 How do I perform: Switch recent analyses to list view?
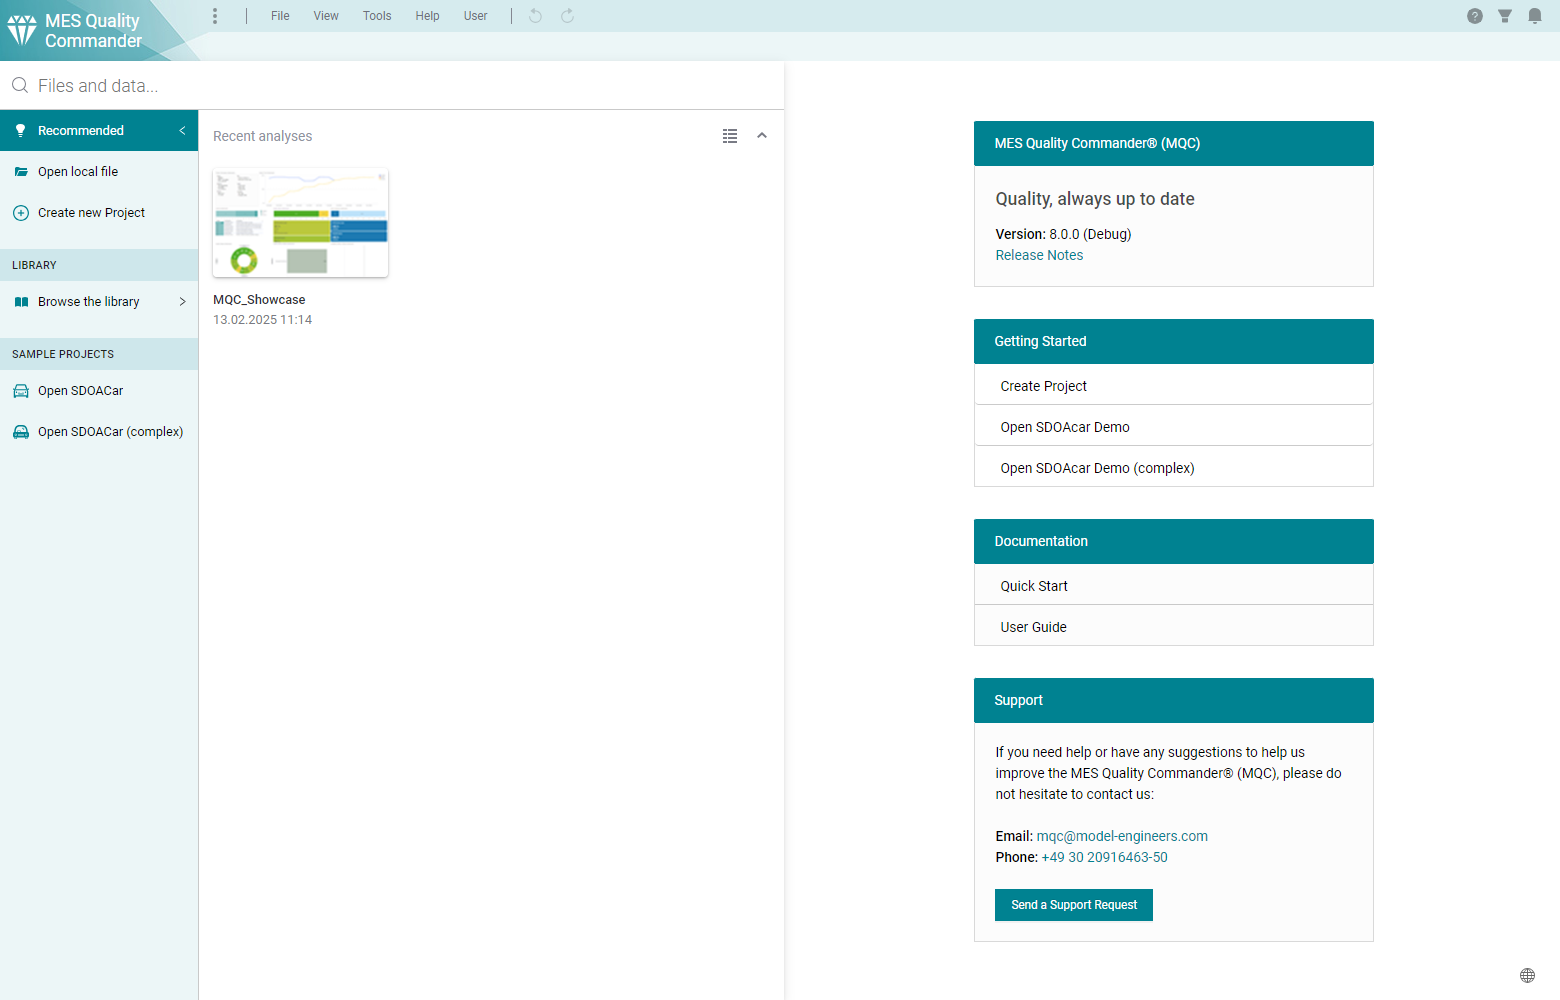(x=730, y=136)
